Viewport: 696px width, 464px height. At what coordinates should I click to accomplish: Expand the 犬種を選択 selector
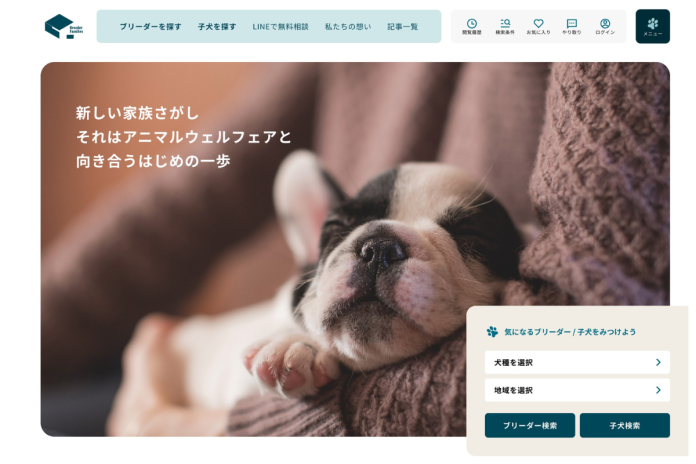(577, 362)
